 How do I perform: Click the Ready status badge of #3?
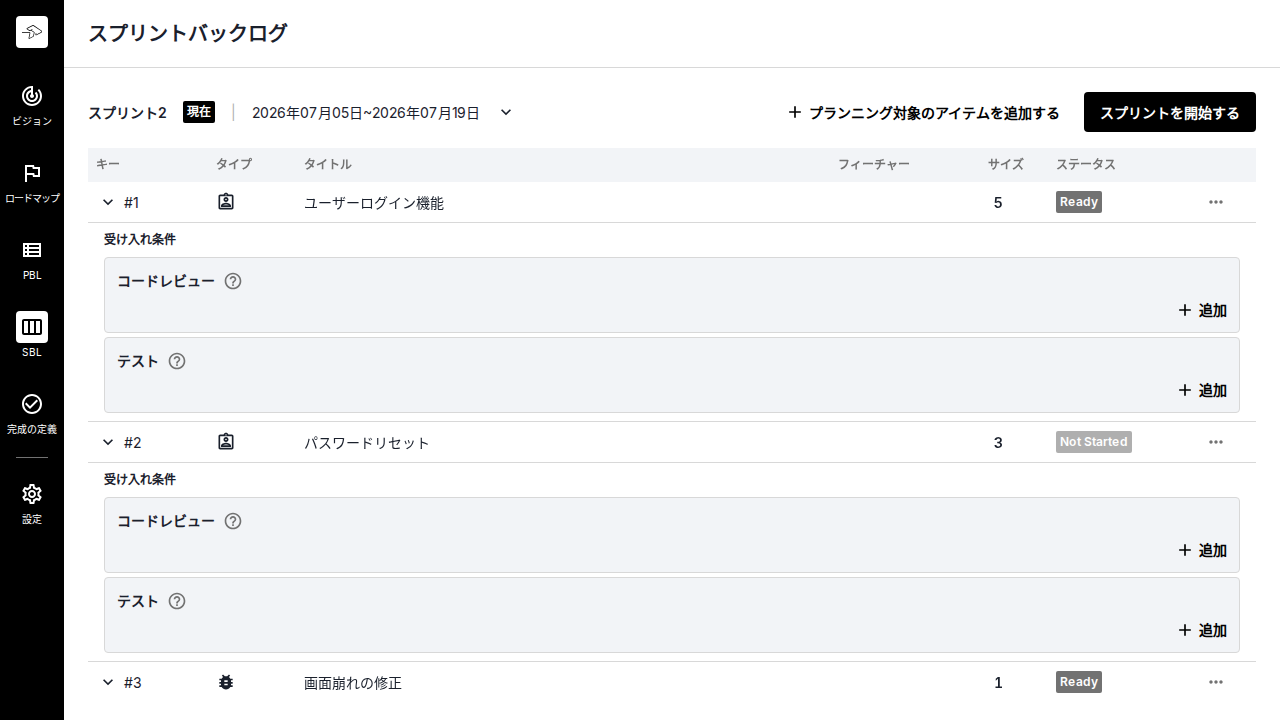[x=1079, y=682]
